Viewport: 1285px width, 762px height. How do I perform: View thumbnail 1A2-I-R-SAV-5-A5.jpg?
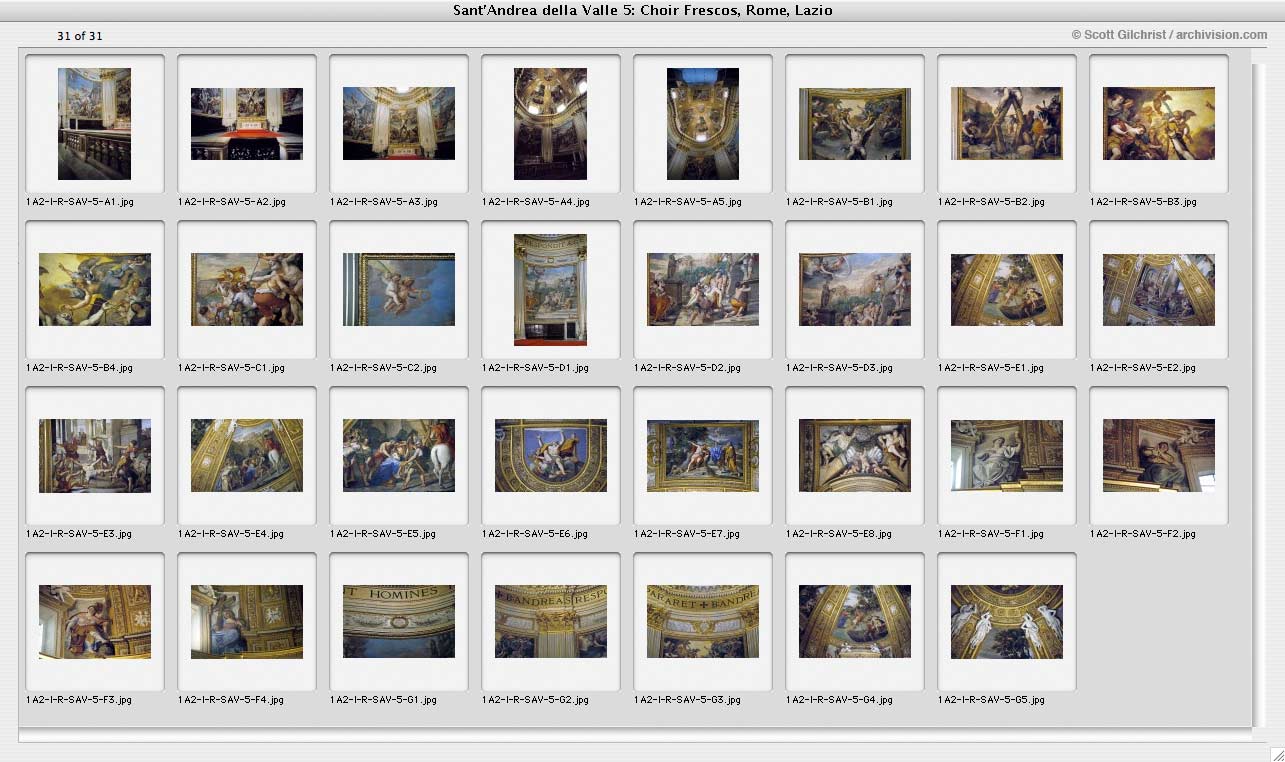[x=703, y=124]
